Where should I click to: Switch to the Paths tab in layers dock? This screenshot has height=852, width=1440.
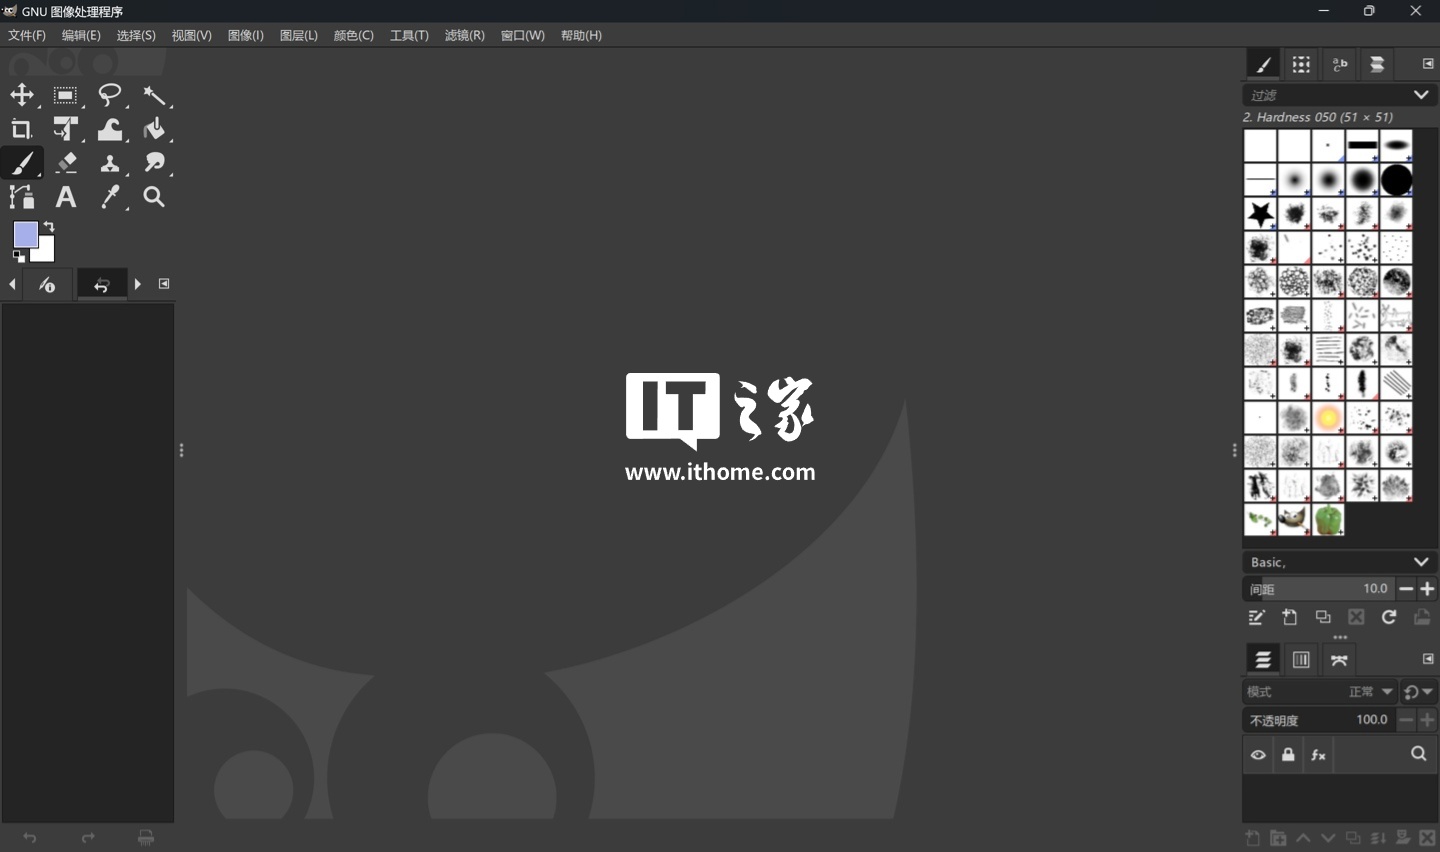tap(1339, 660)
